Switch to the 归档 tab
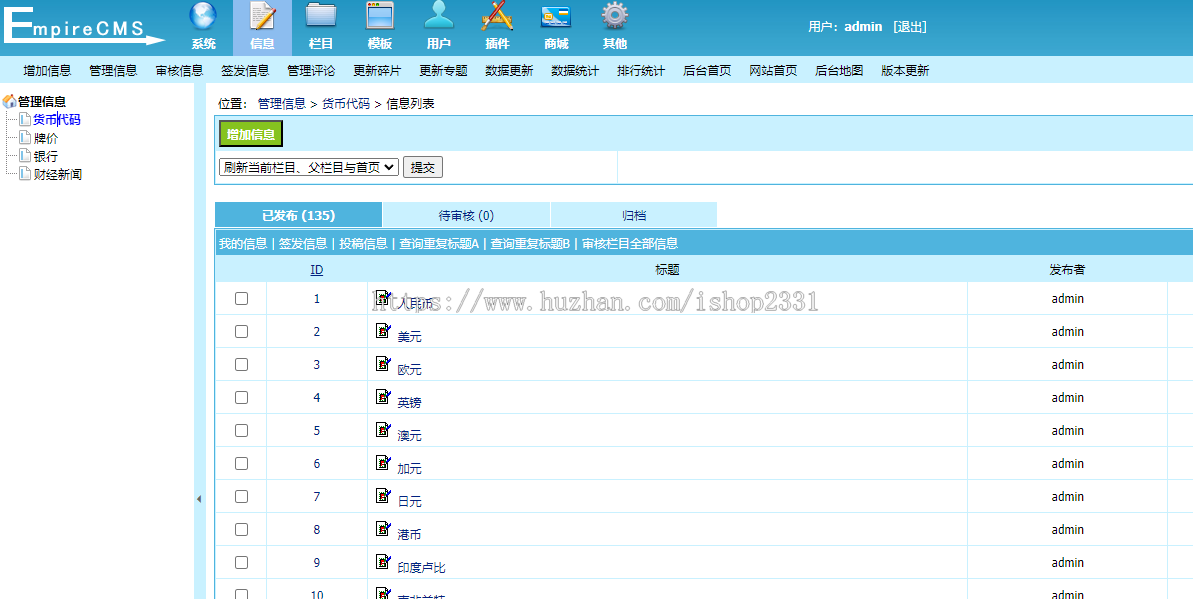The width and height of the screenshot is (1193, 599). (x=634, y=215)
